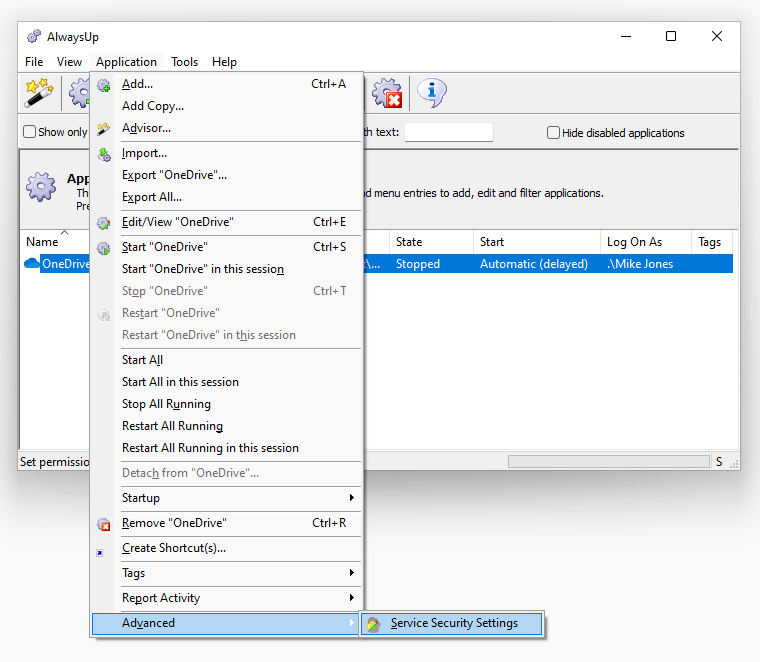Choose Start "OneDrive" in this session
Image resolution: width=760 pixels, height=662 pixels.
click(227, 269)
